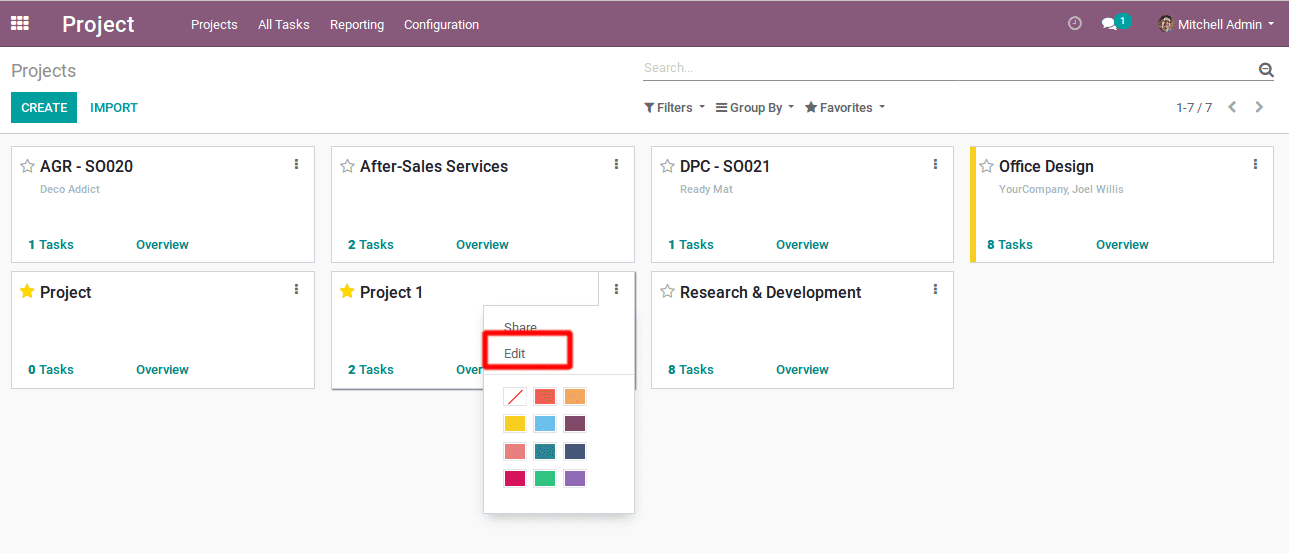Open Overview link on After-Sales Services

coord(482,244)
